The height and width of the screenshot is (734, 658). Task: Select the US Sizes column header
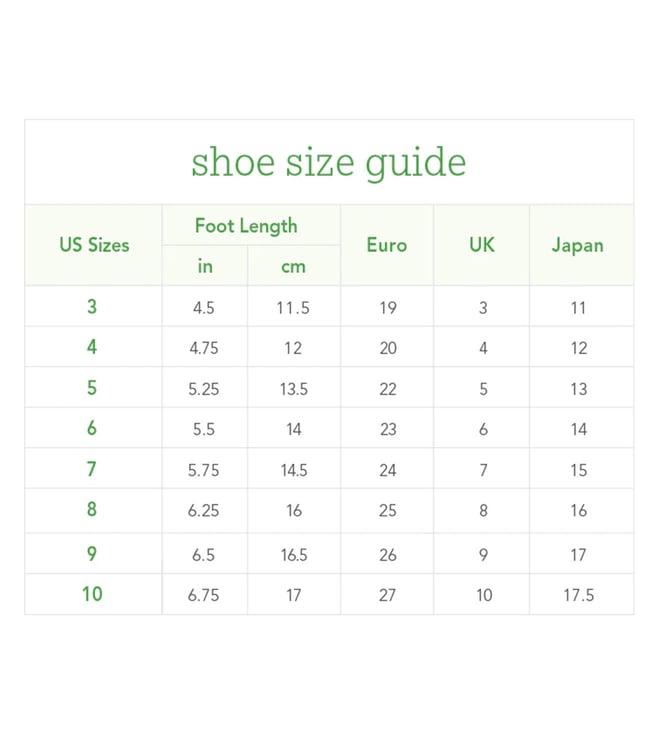point(94,245)
